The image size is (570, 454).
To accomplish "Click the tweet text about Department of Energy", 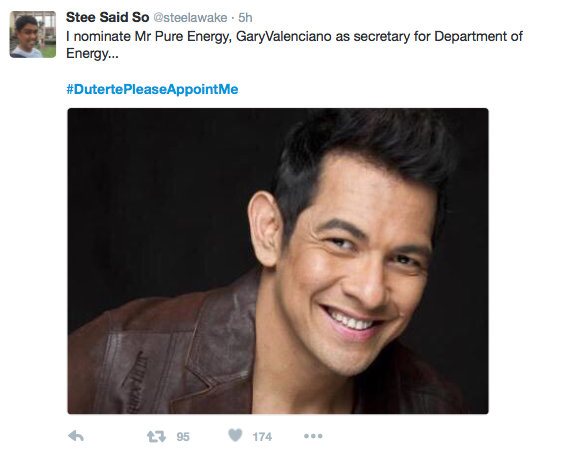I will click(294, 45).
